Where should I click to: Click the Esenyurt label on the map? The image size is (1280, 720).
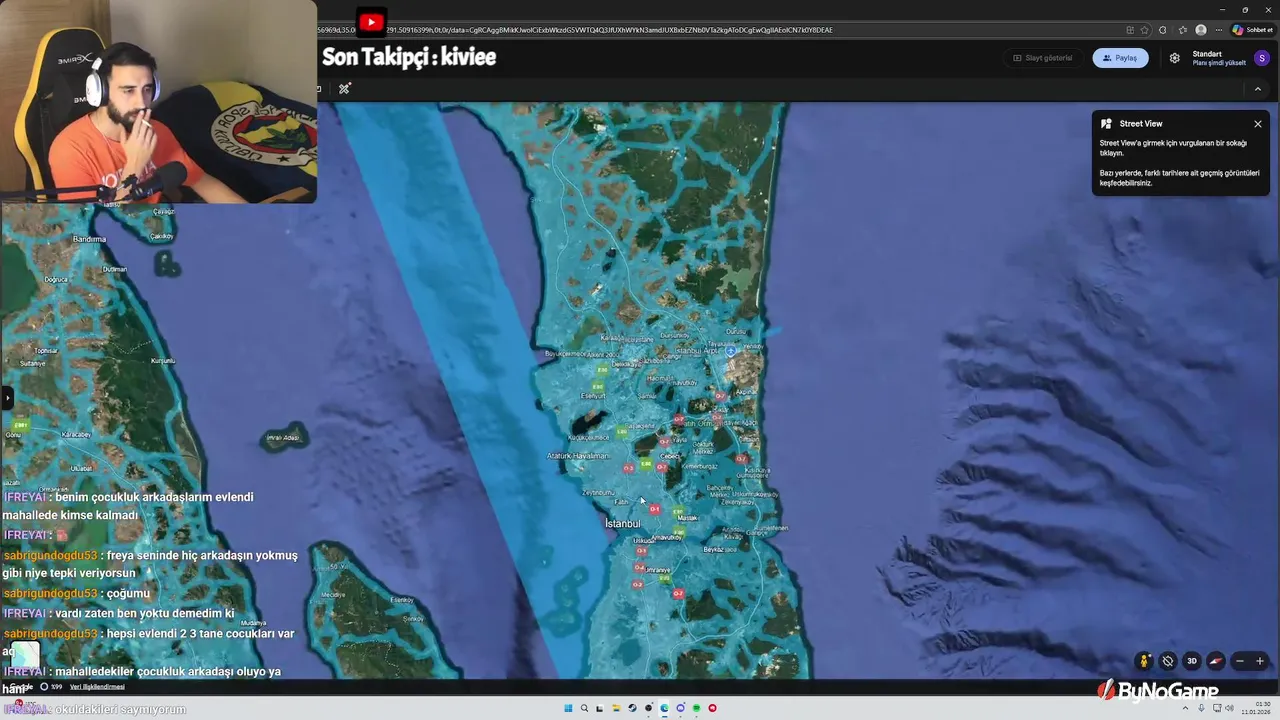[594, 396]
